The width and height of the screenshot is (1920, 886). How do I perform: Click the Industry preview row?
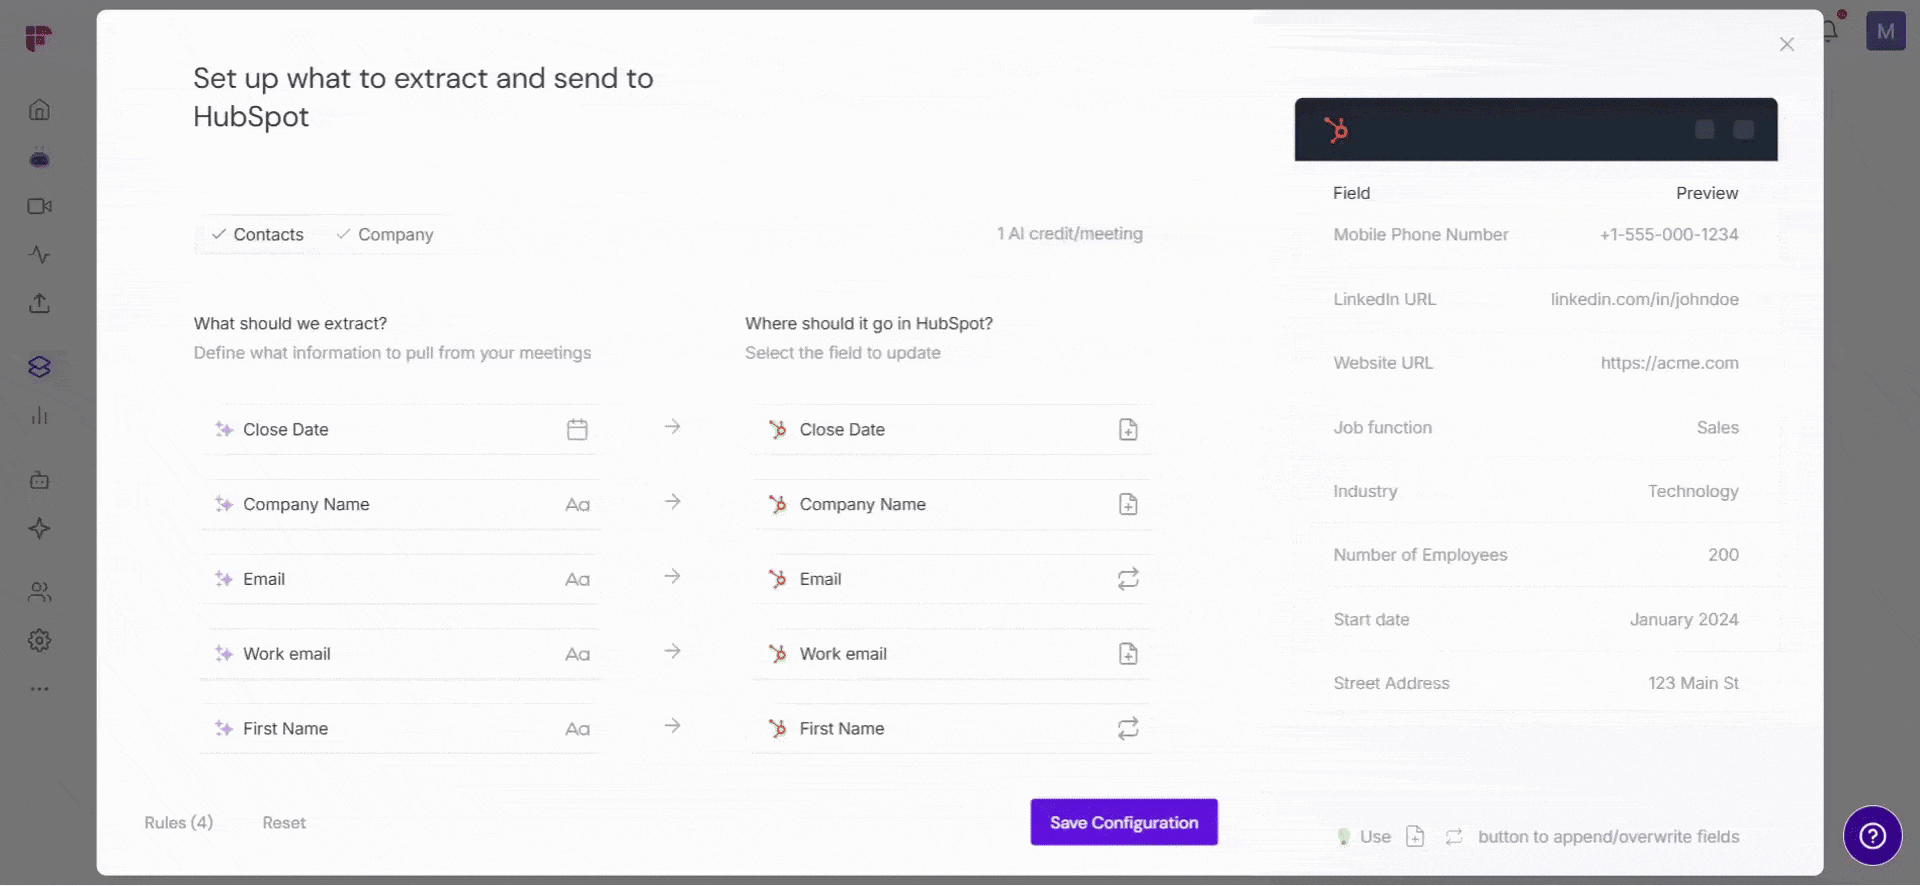click(x=1536, y=491)
